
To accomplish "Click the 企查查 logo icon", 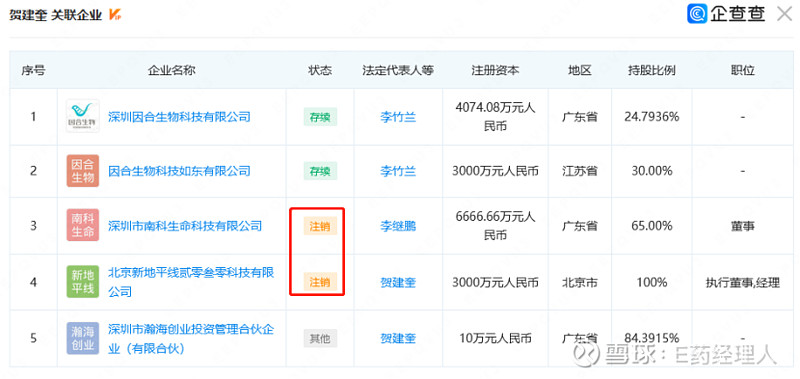I will tap(697, 14).
